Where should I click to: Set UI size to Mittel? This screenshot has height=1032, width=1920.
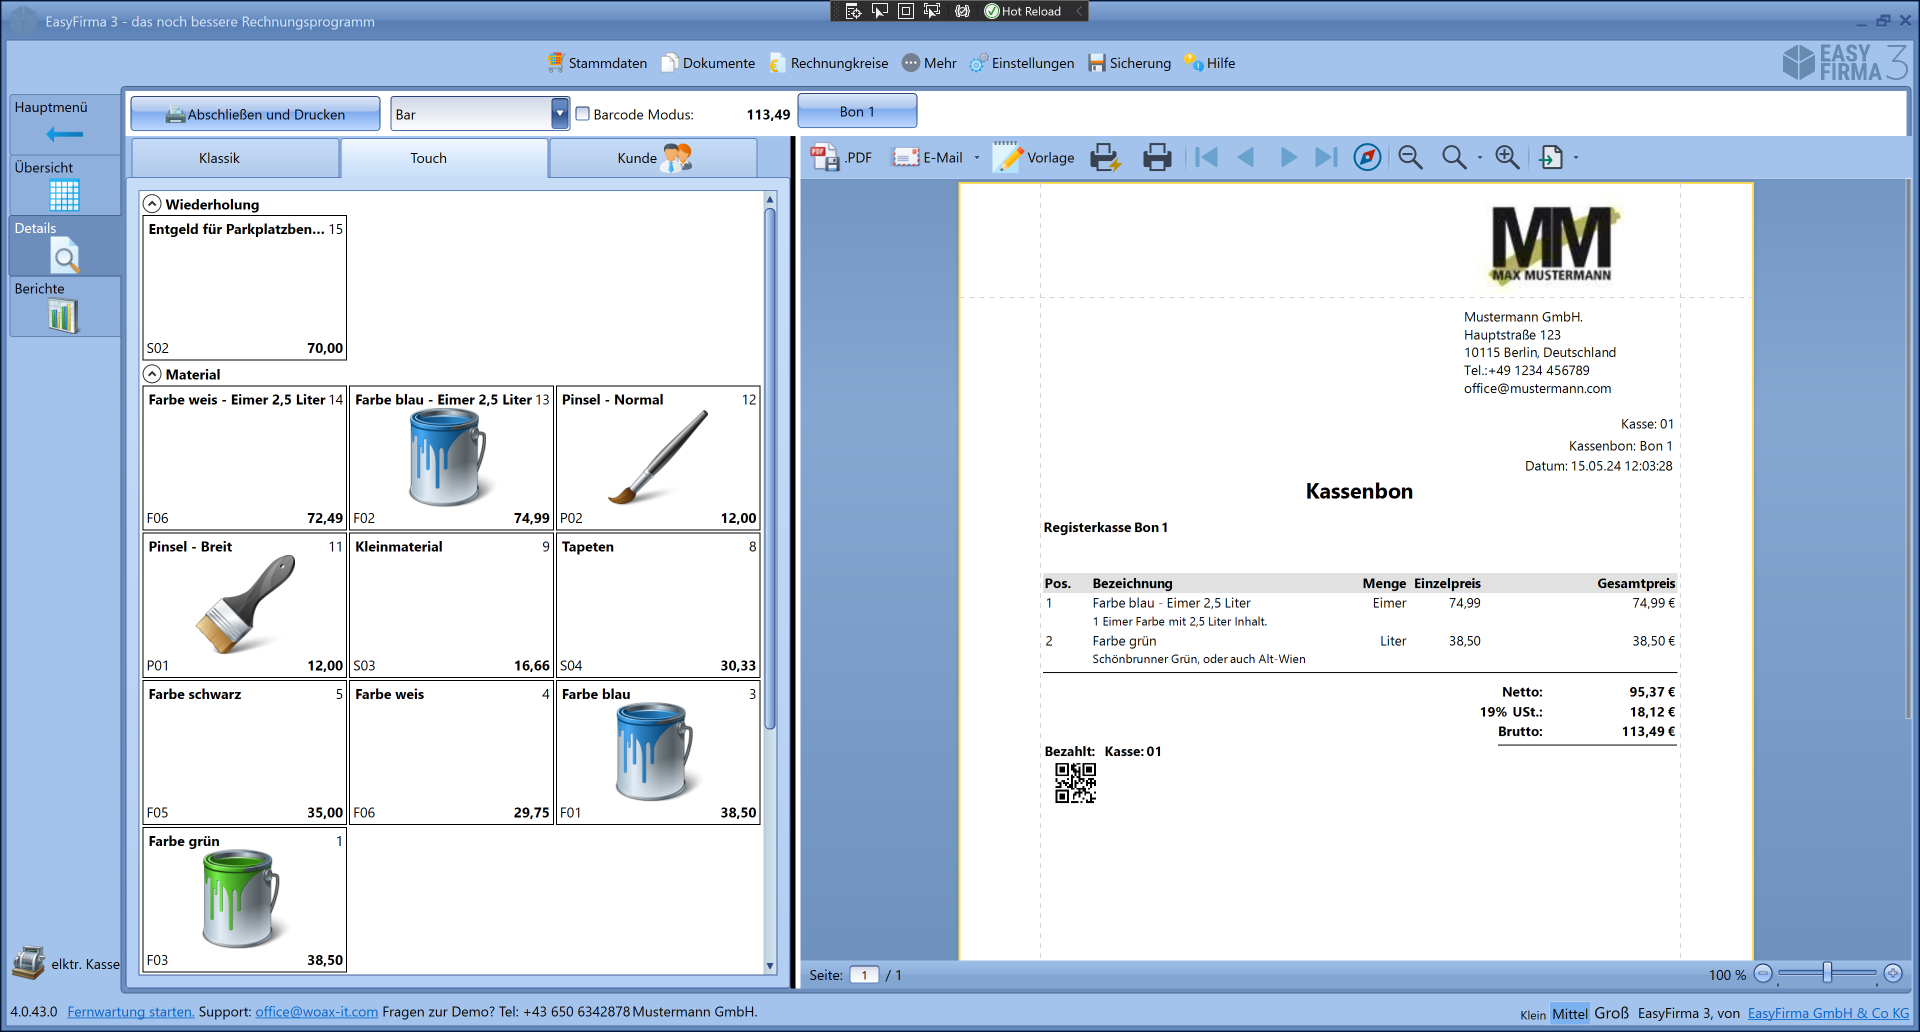pos(1570,1013)
